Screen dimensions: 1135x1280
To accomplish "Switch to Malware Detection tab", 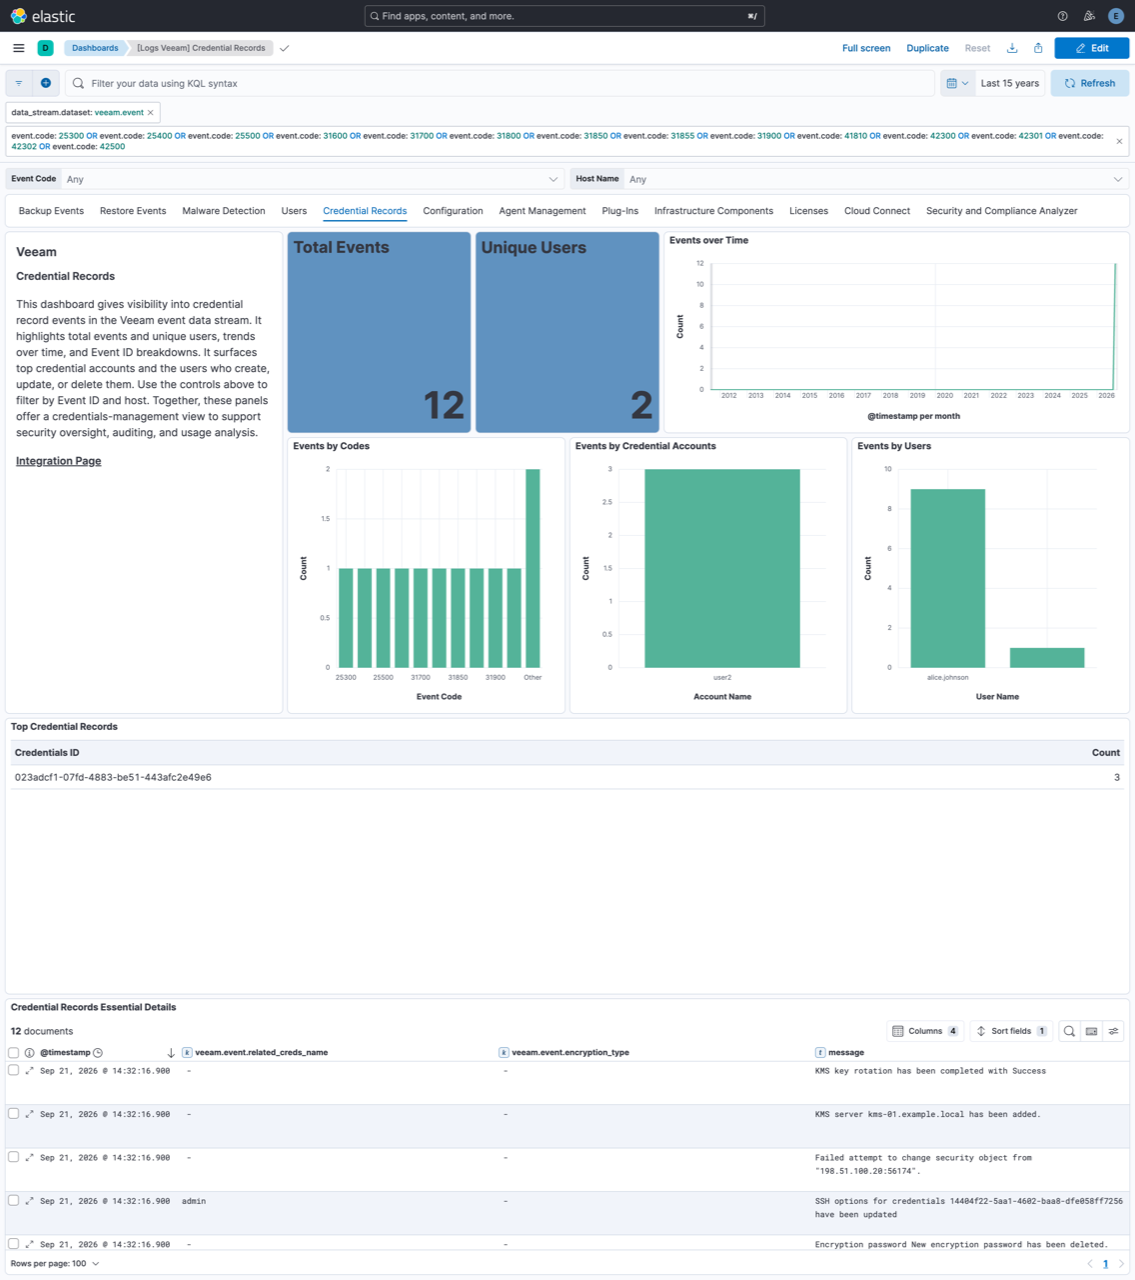I will 224,211.
